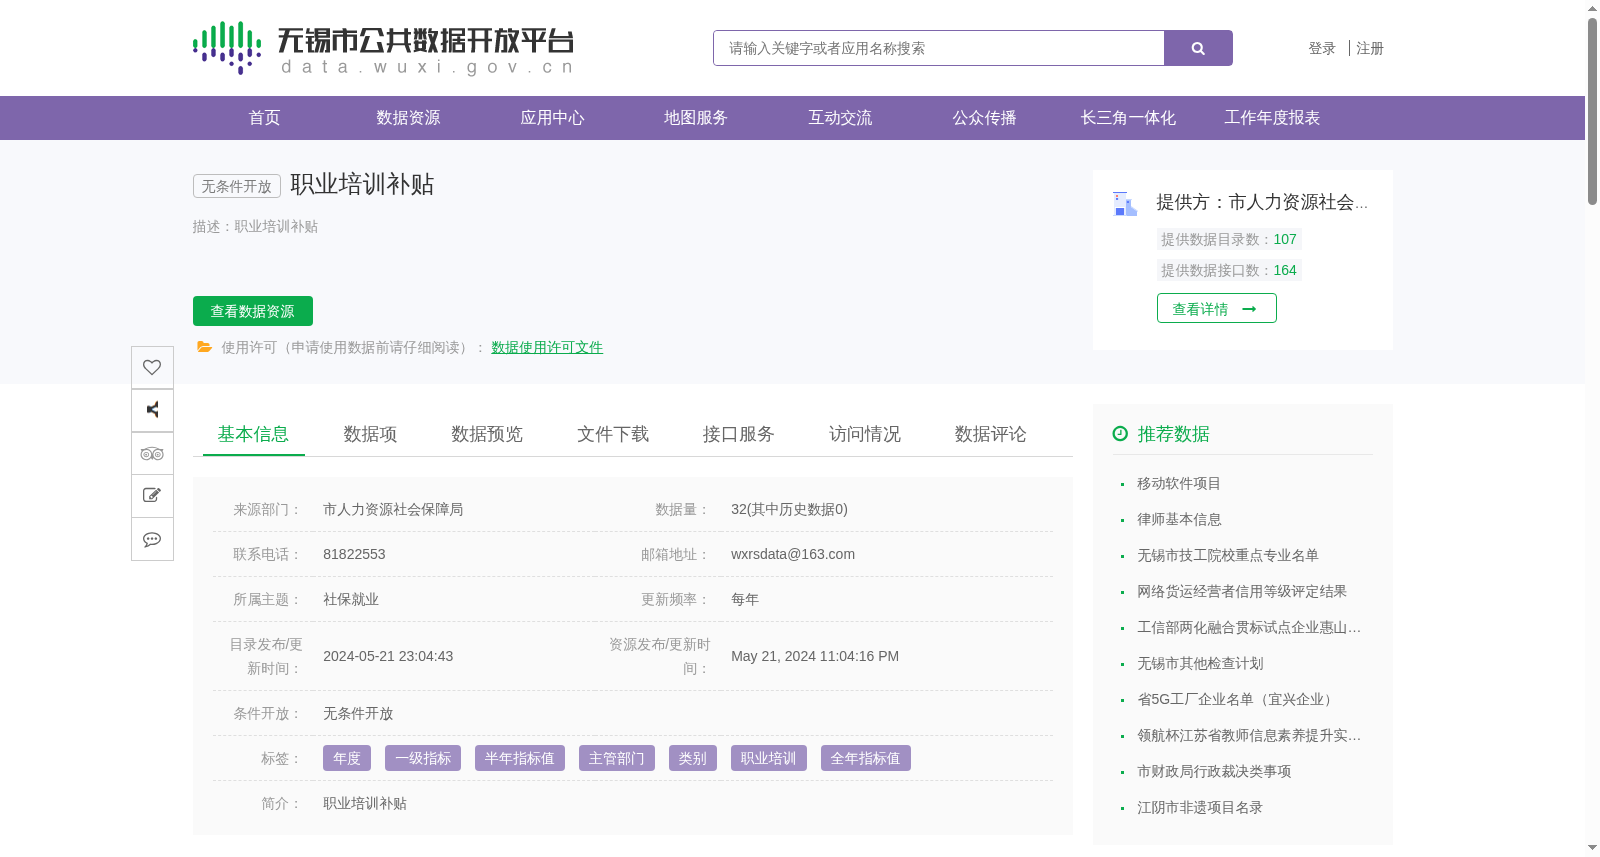Click the 半年指标值 tag
Screen dimensions: 1600x857
520,758
